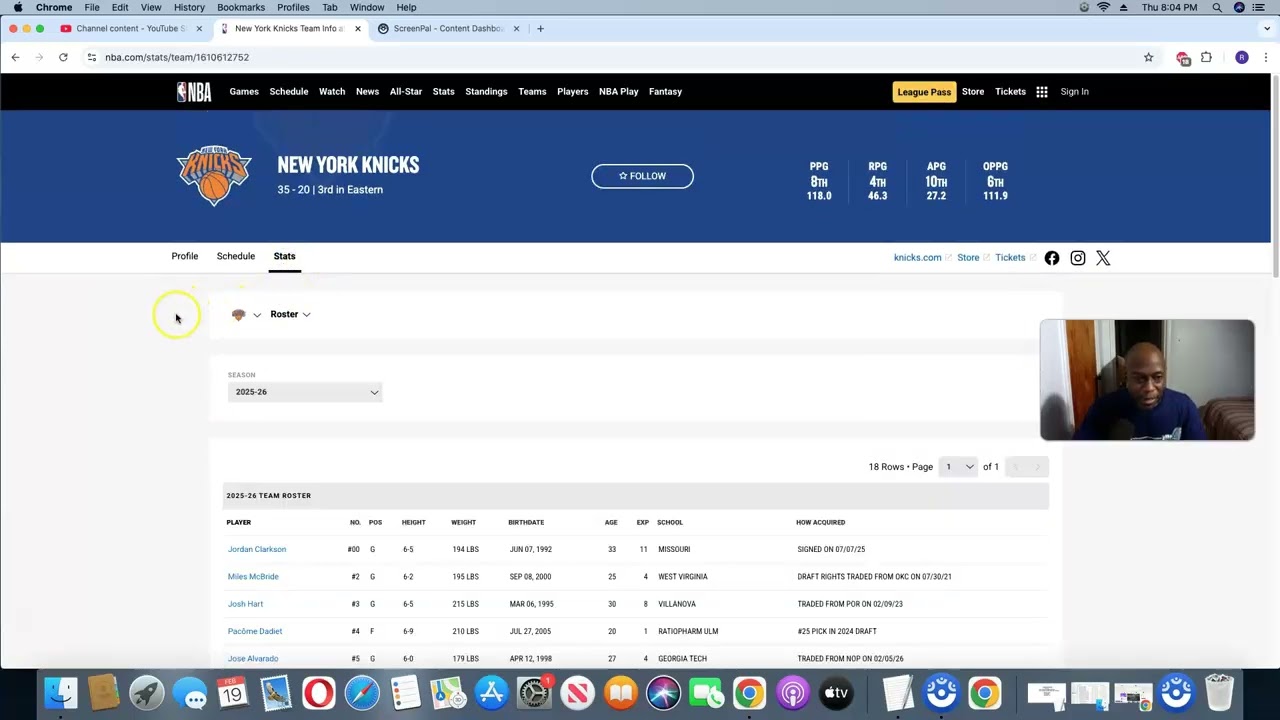
Task: Bookmark this page with the star icon
Action: 1149,57
